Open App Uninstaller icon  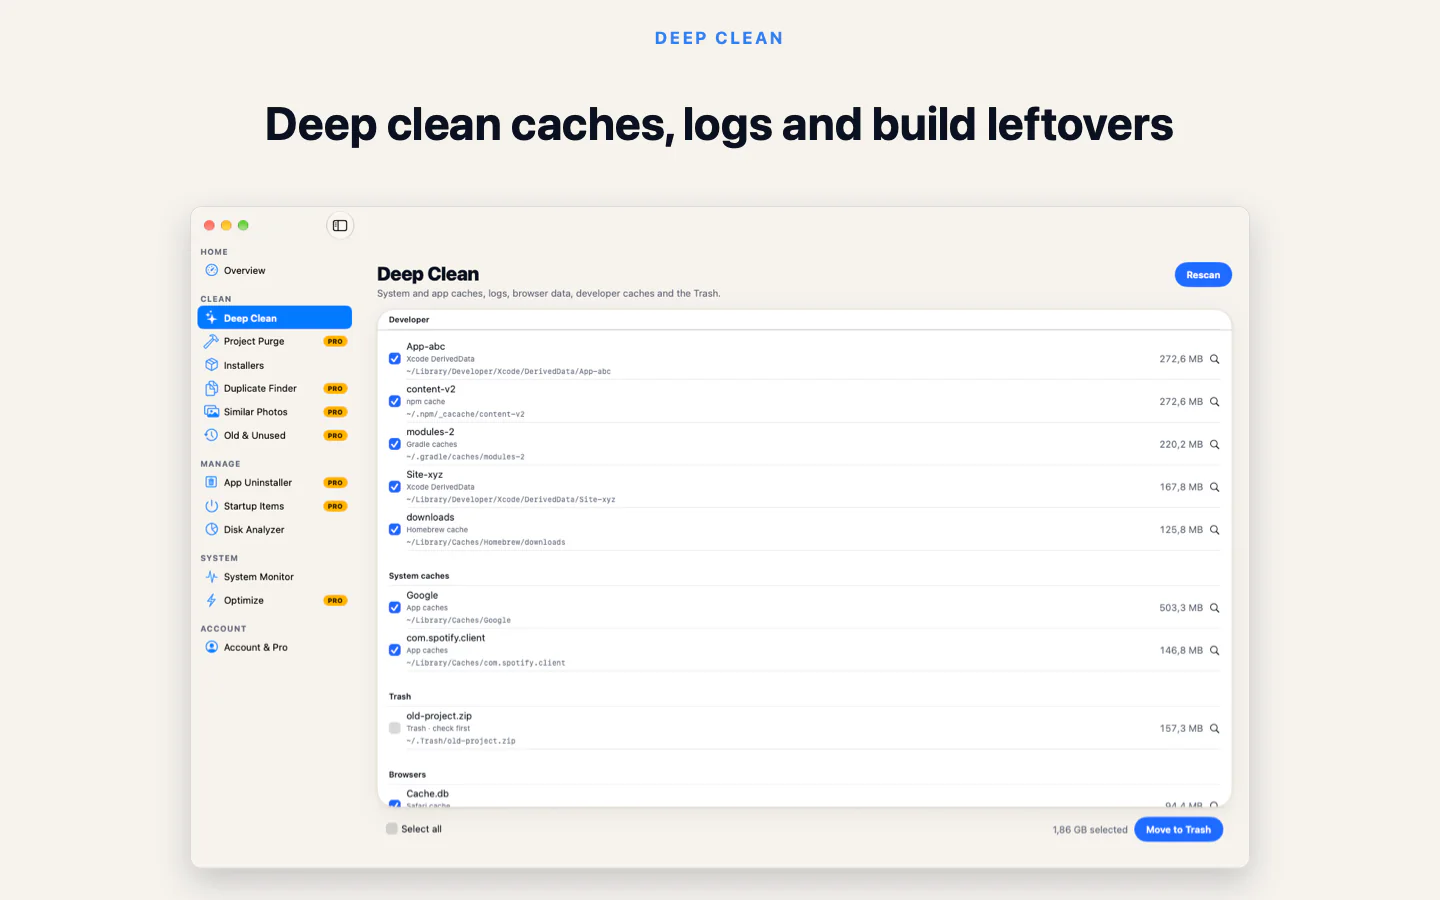pyautogui.click(x=212, y=483)
